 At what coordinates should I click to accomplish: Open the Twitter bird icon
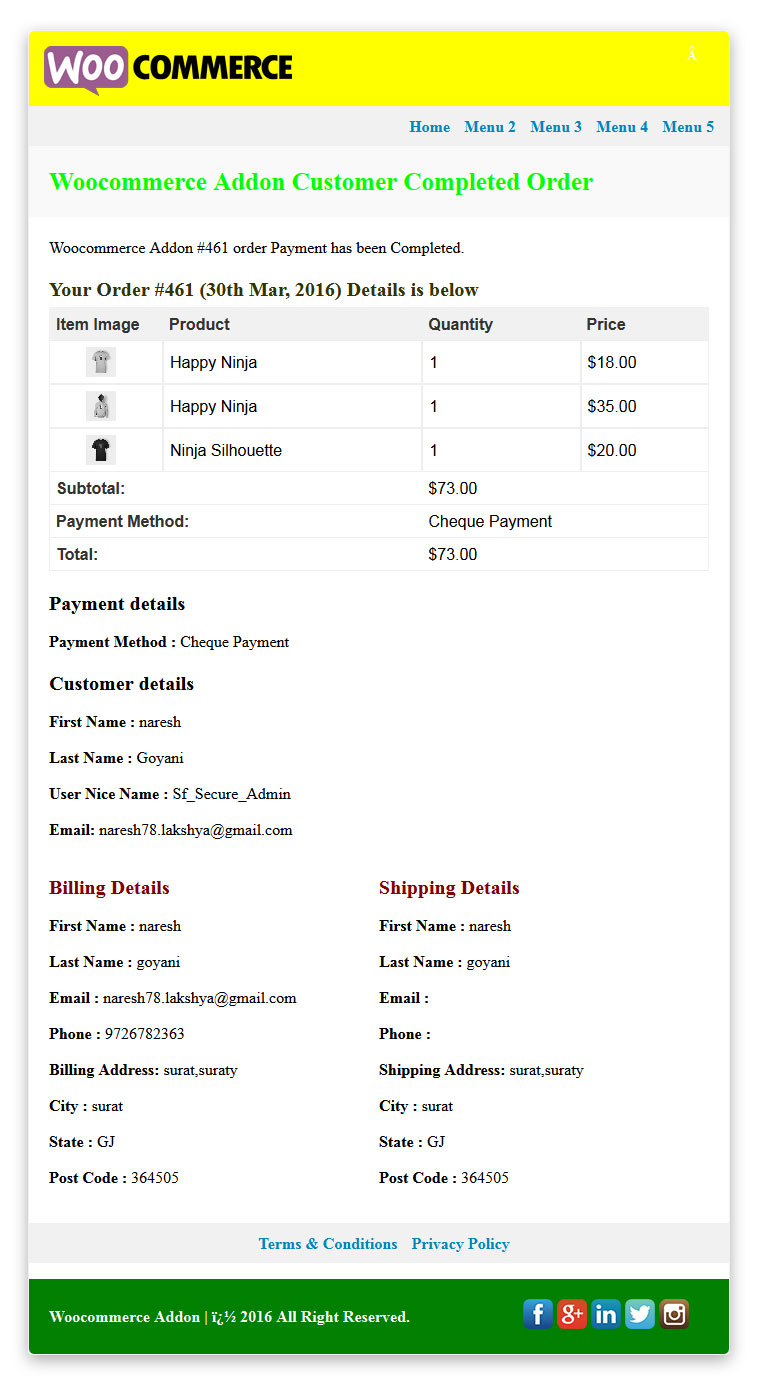pos(640,1314)
